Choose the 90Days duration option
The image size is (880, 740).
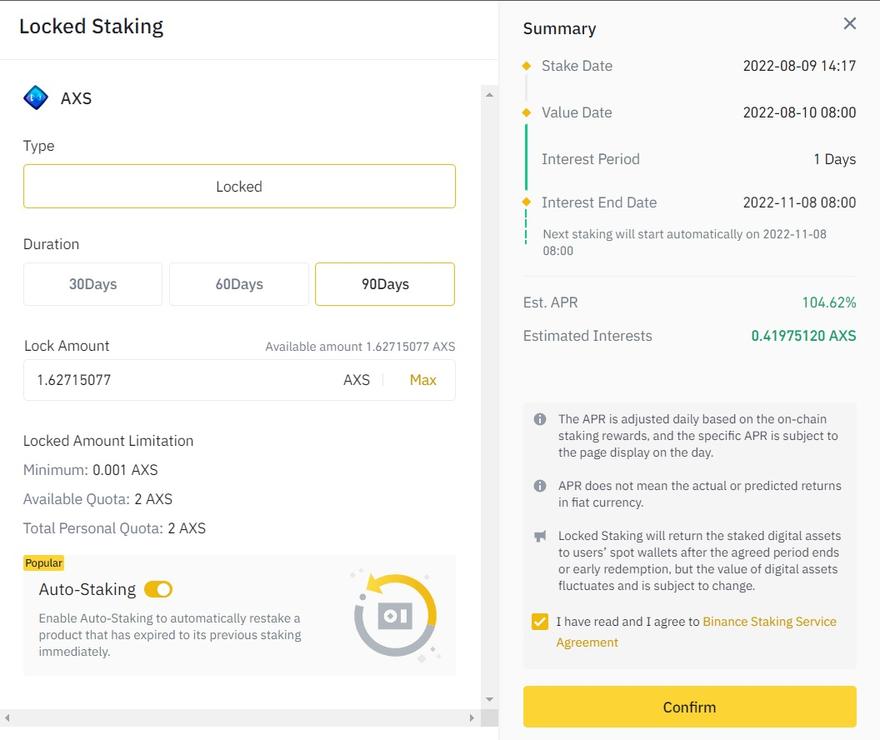coord(385,284)
